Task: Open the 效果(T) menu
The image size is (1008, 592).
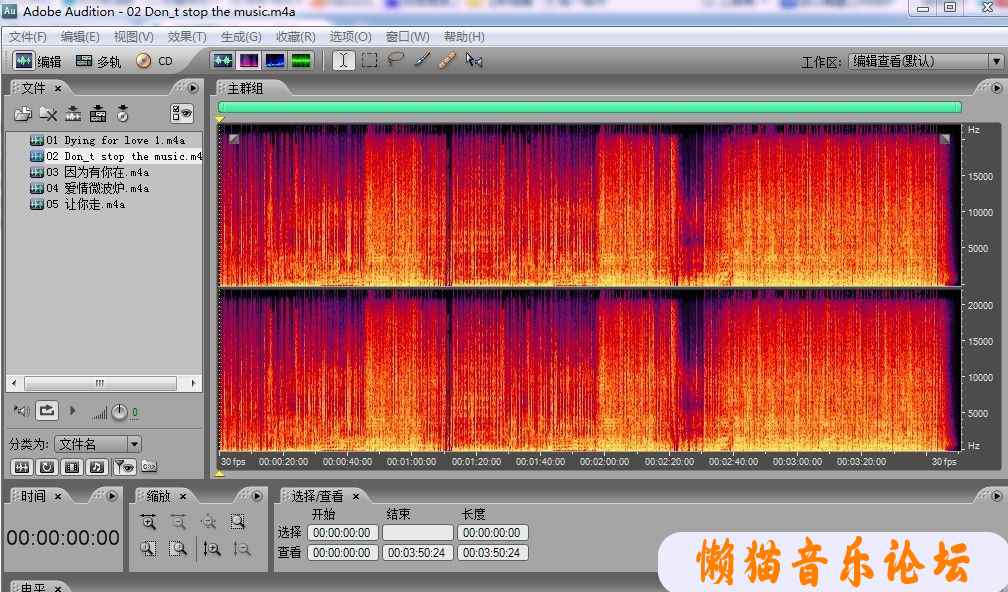Action: click(x=187, y=37)
